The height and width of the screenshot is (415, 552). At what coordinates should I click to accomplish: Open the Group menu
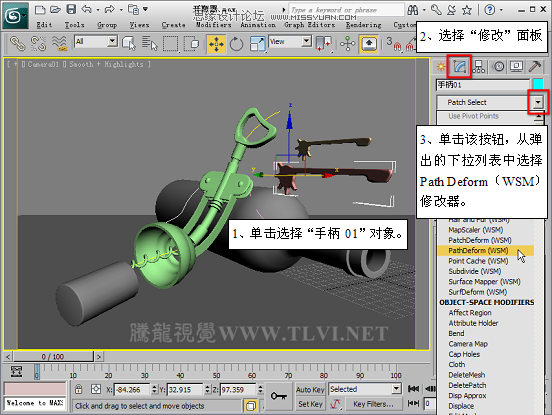click(107, 25)
